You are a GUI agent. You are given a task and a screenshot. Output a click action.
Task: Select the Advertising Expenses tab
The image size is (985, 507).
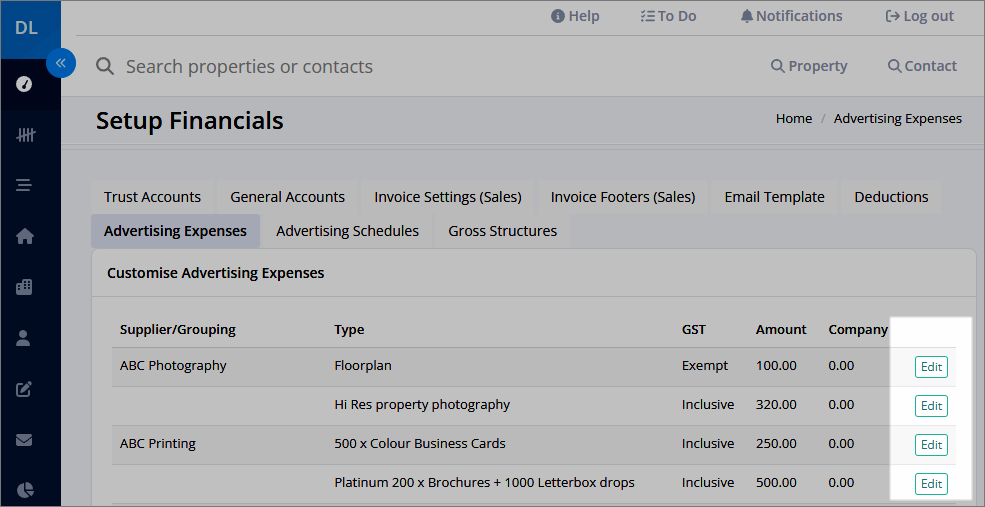tap(175, 231)
